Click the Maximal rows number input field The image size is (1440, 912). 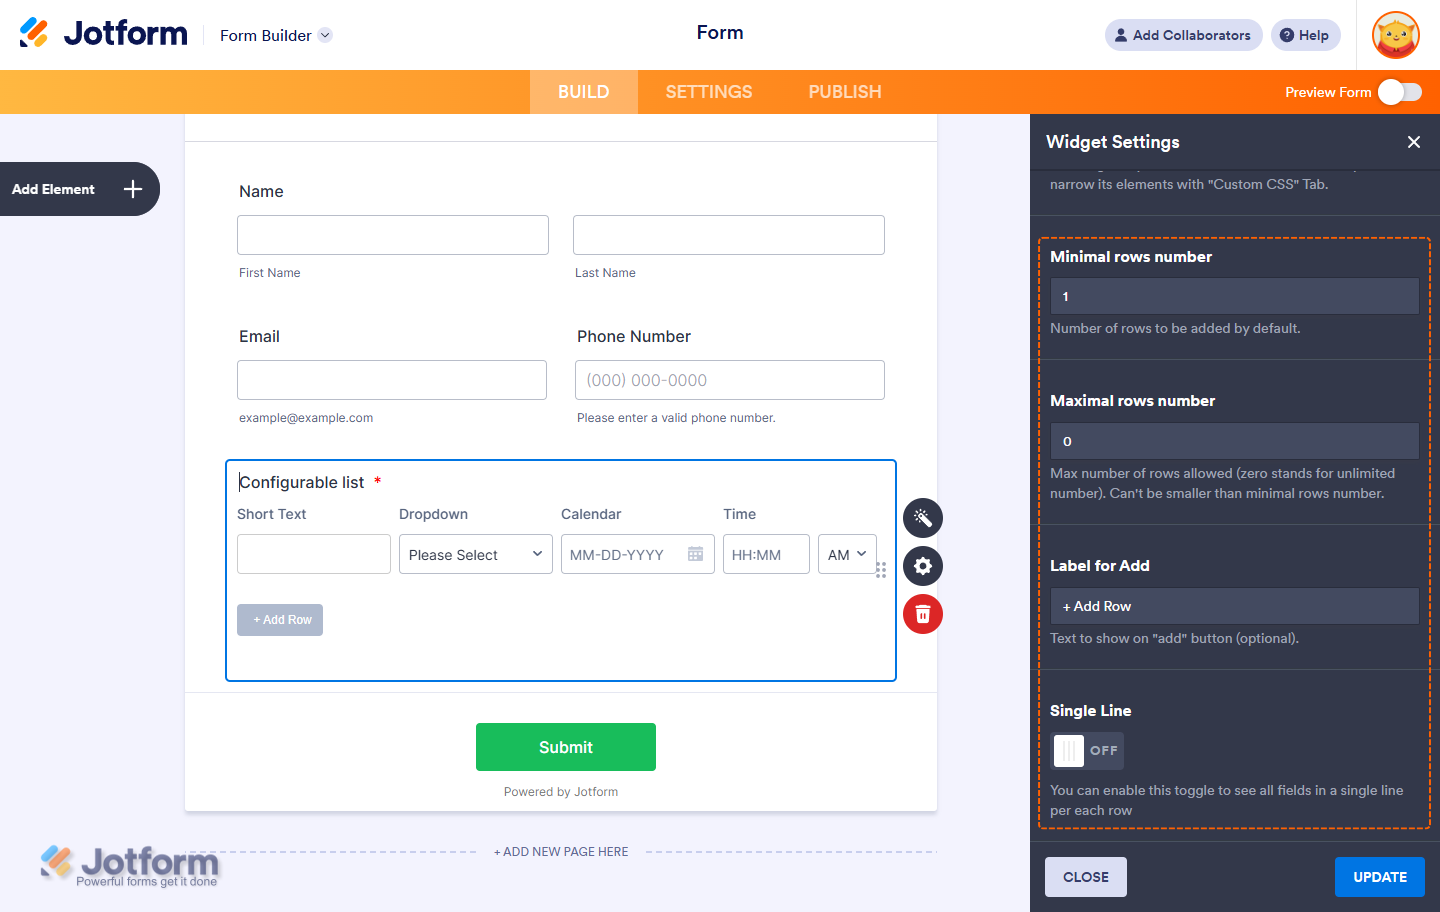coord(1234,441)
